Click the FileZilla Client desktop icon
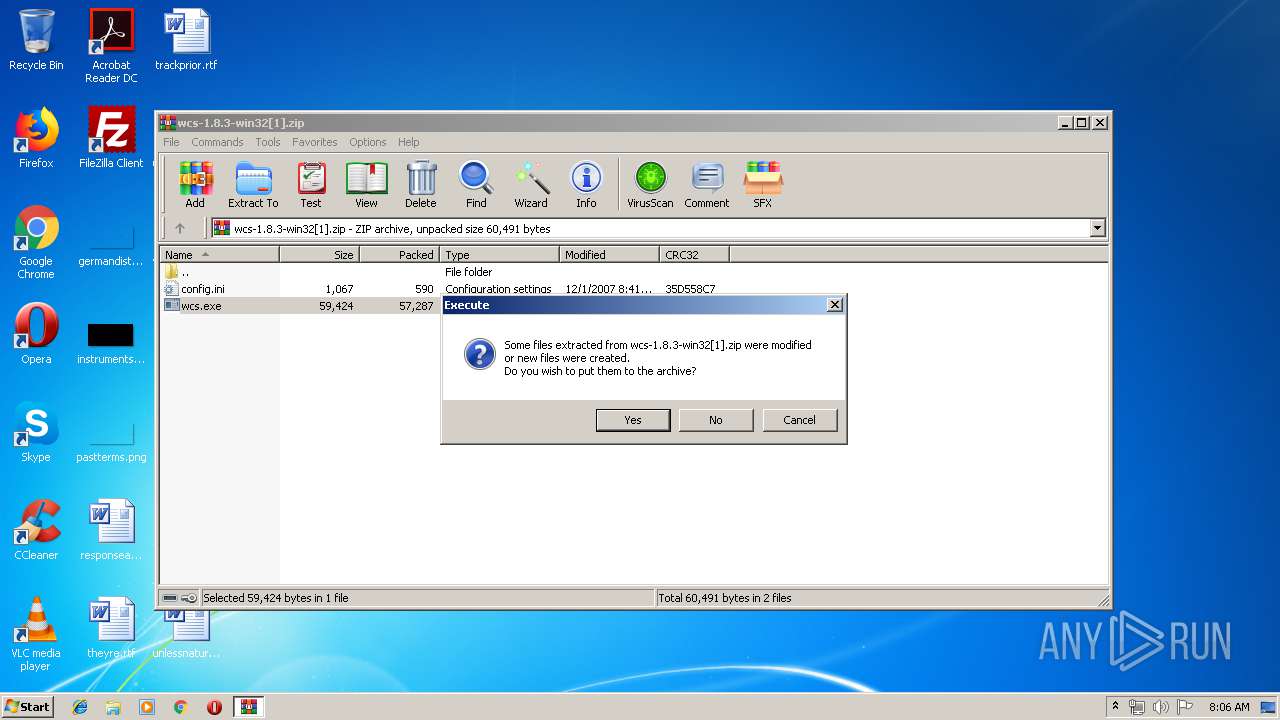This screenshot has width=1280, height=720. point(111,138)
